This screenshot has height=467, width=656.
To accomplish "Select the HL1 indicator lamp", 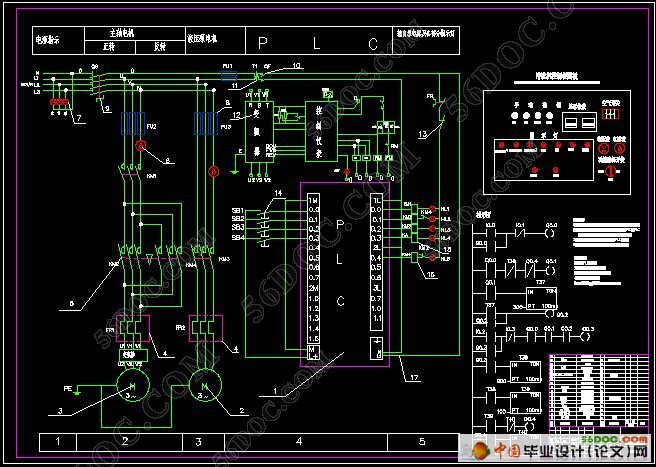I will click(x=433, y=209).
